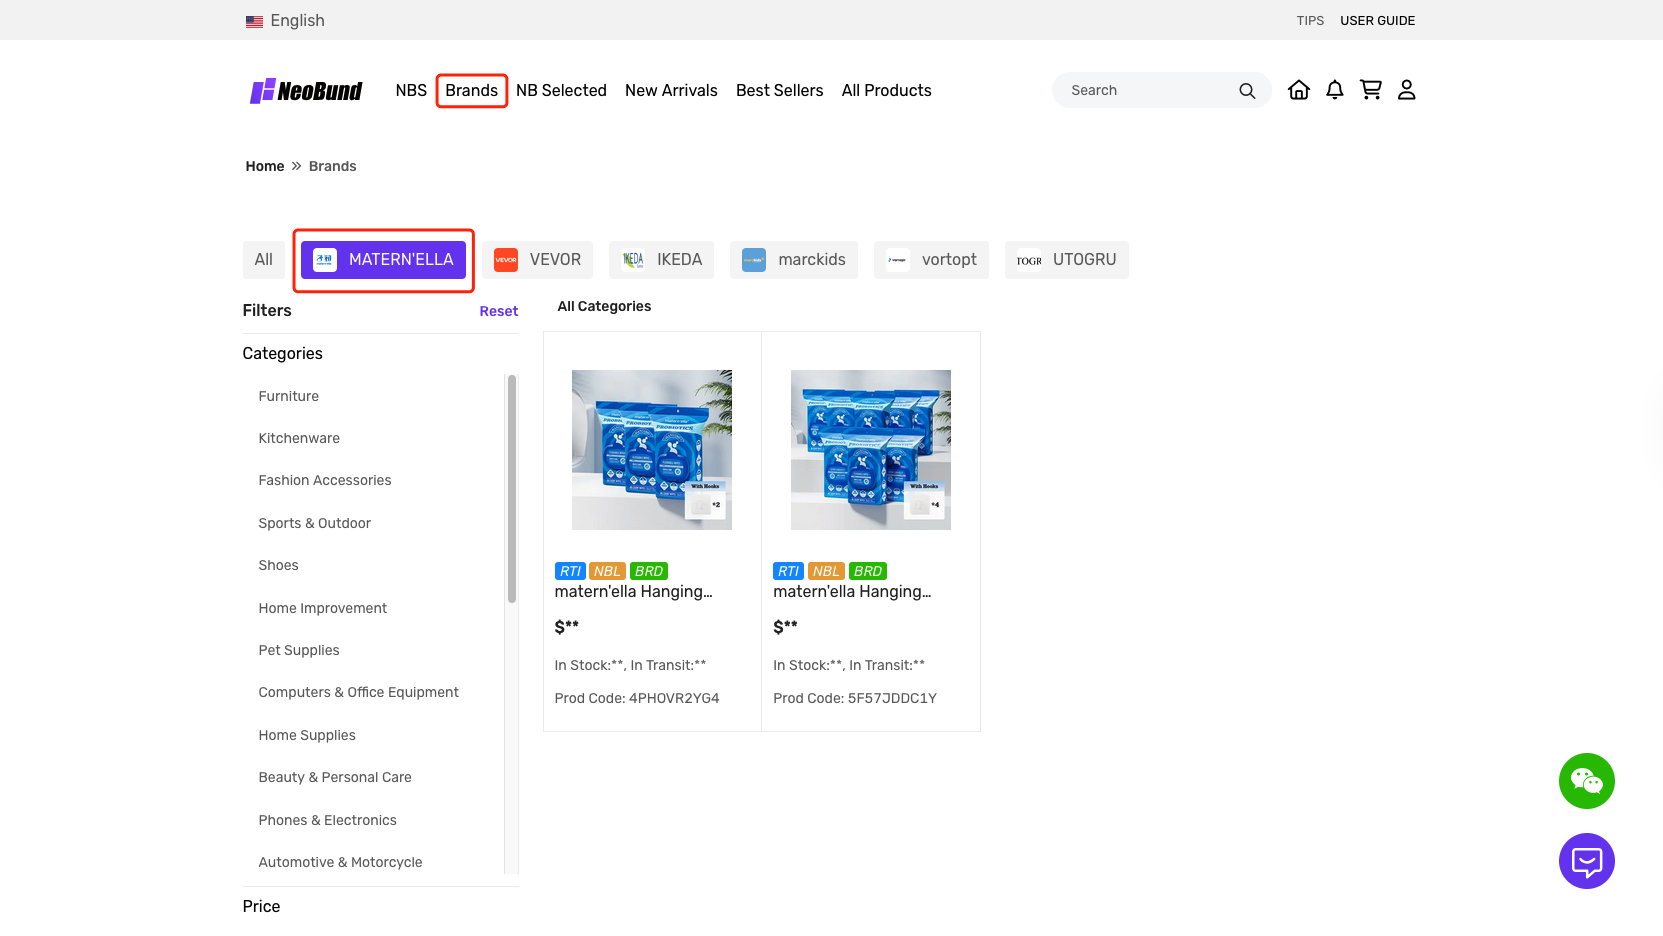
Task: Click the VEVOR brand logo icon
Action: coord(506,260)
